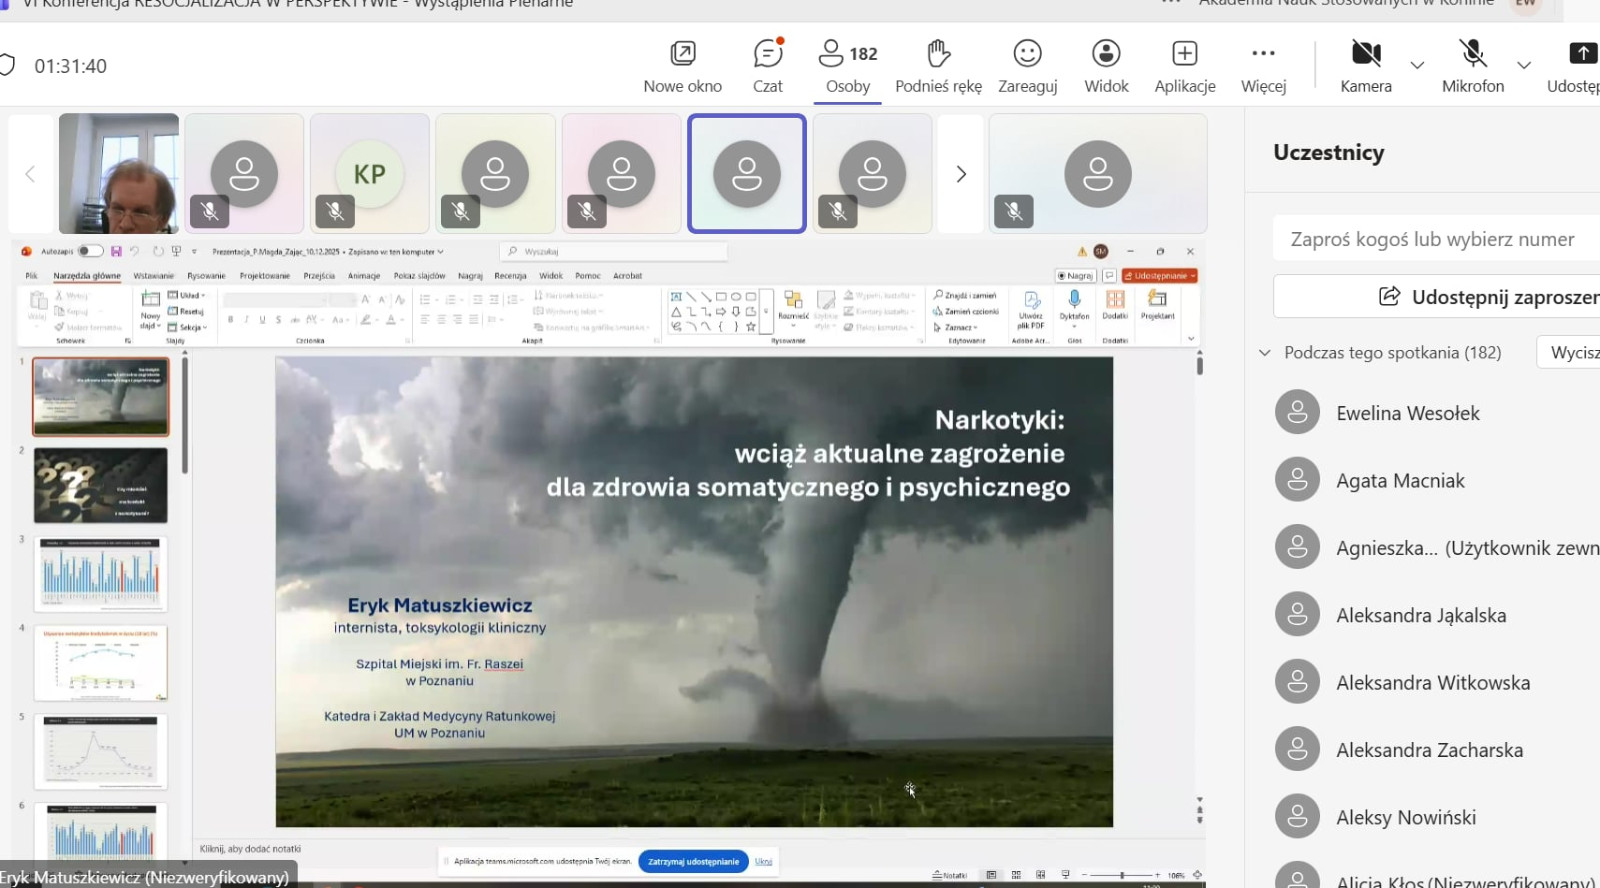Open Nowe okno pop-out window
Image resolution: width=1600 pixels, height=888 pixels.
coord(683,64)
